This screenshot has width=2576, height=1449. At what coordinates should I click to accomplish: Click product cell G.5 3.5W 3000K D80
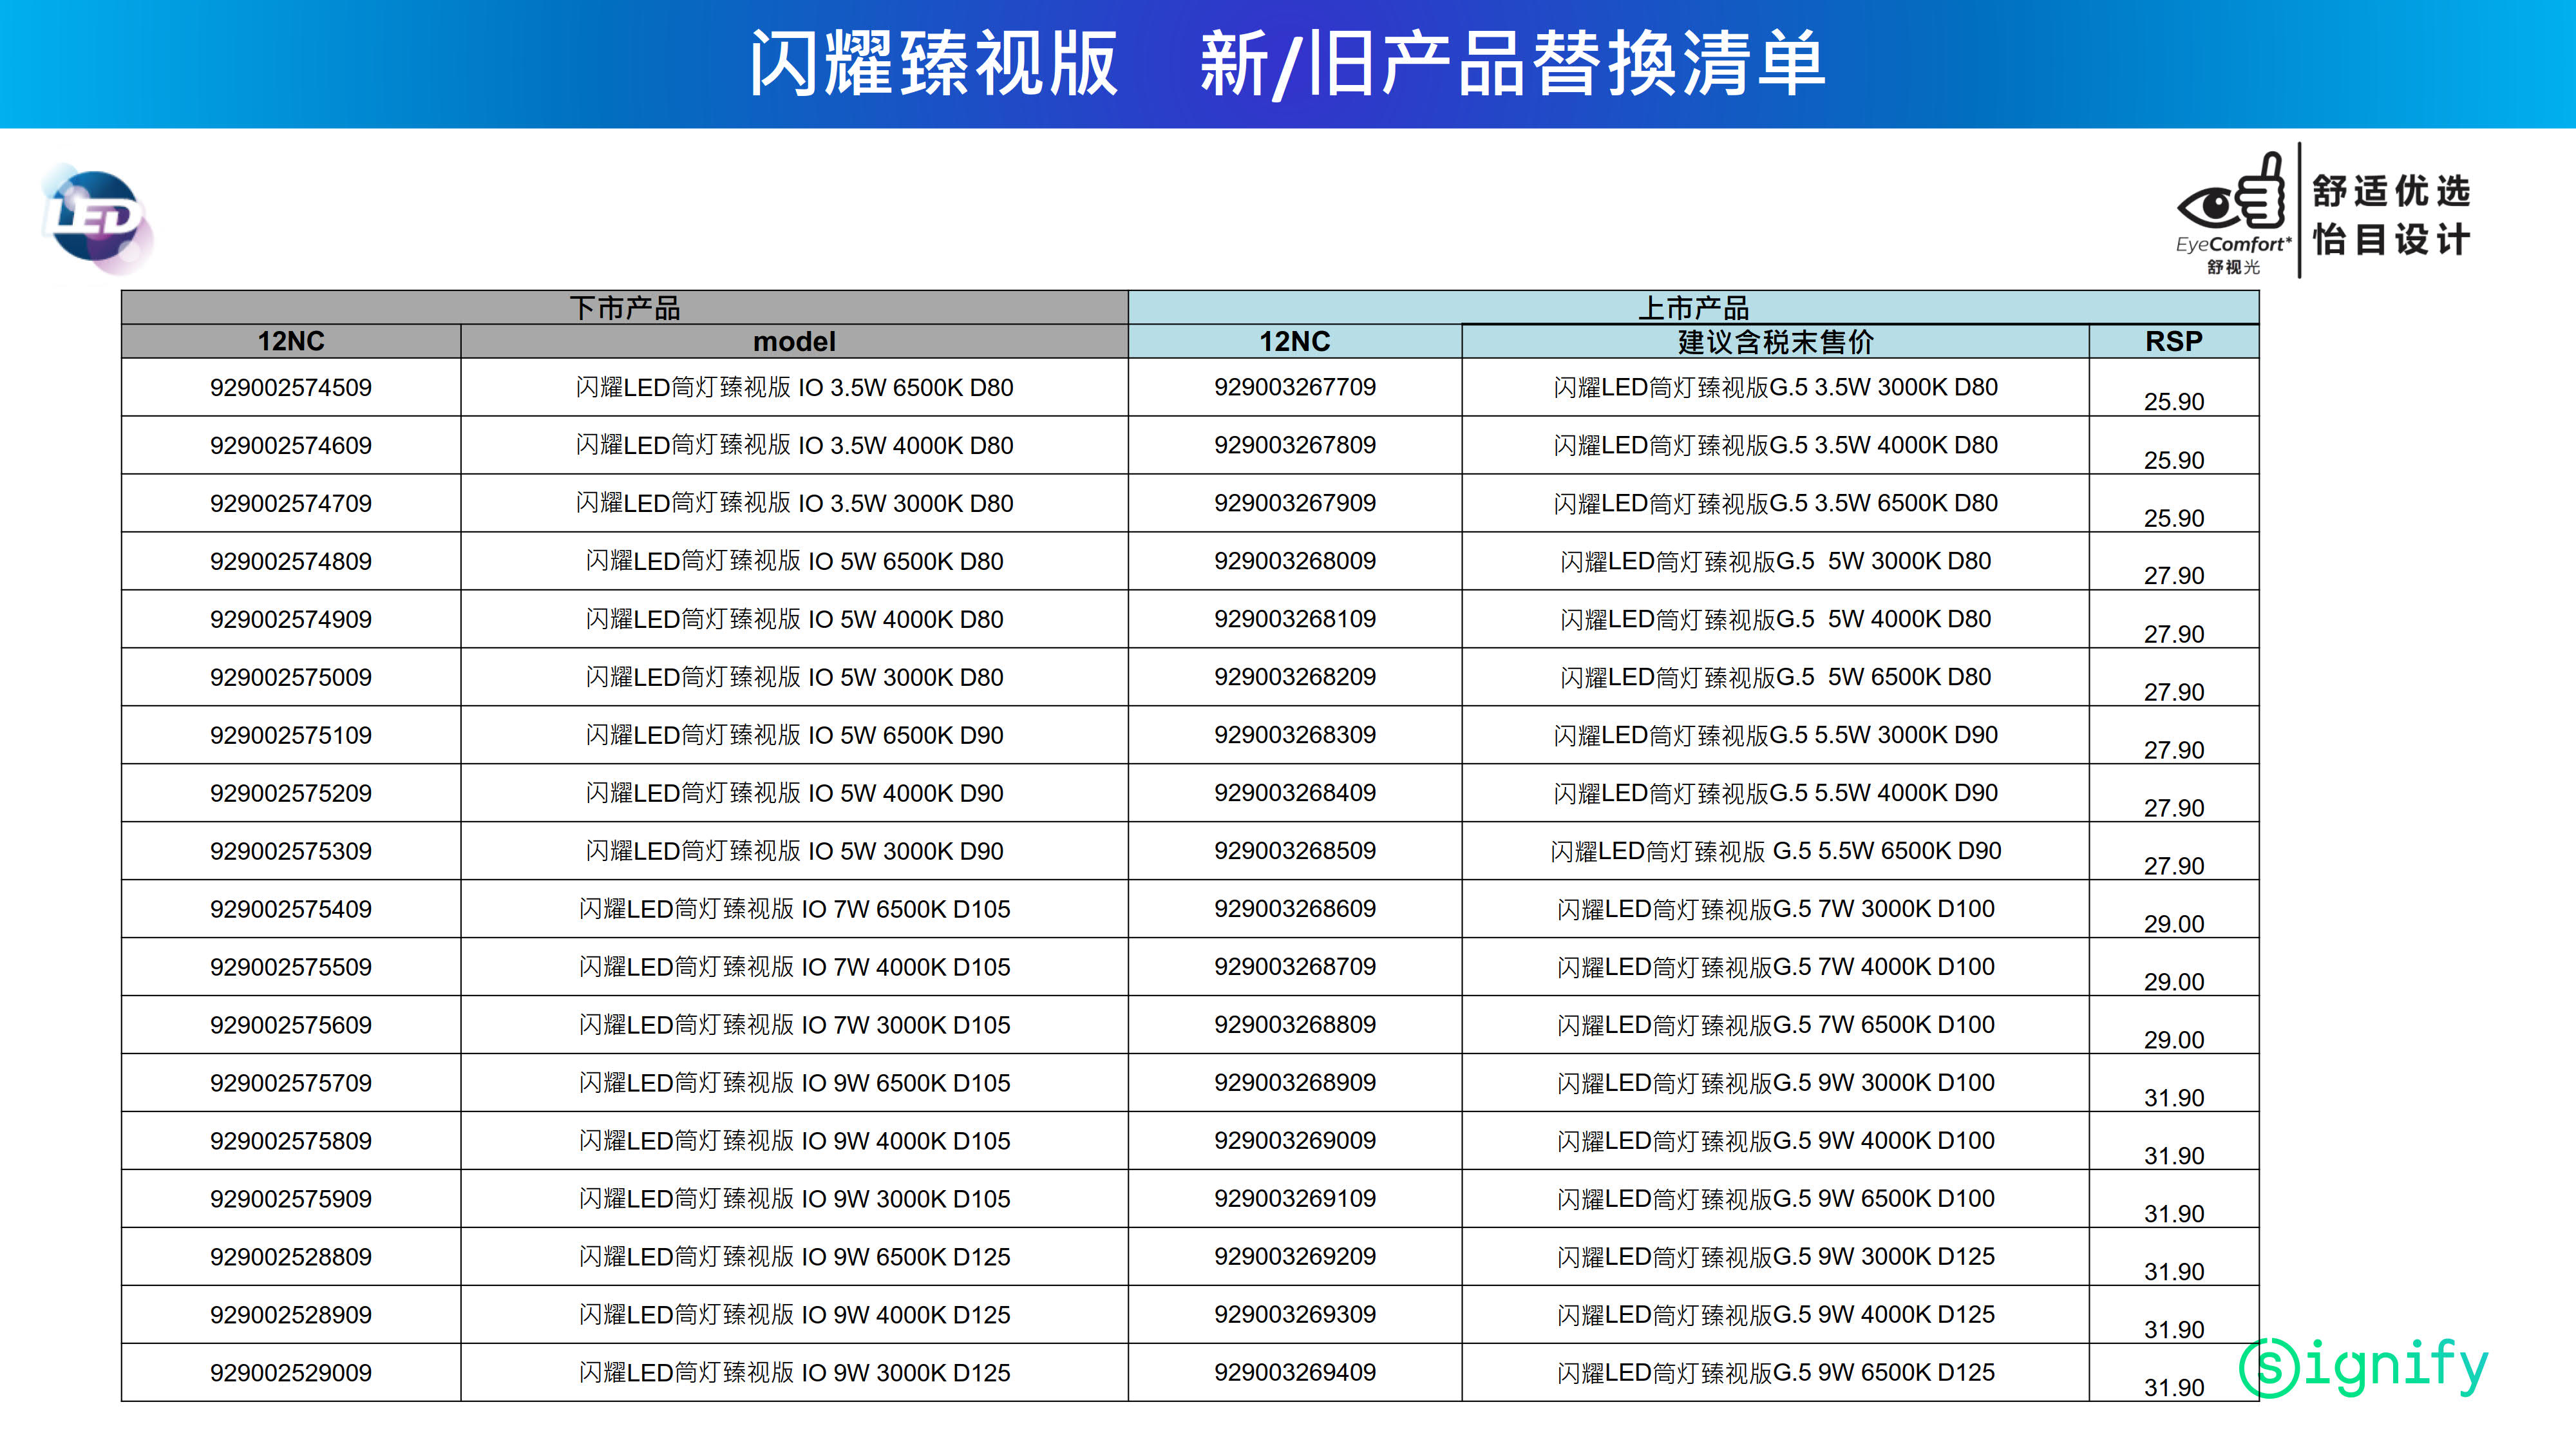tap(1775, 388)
